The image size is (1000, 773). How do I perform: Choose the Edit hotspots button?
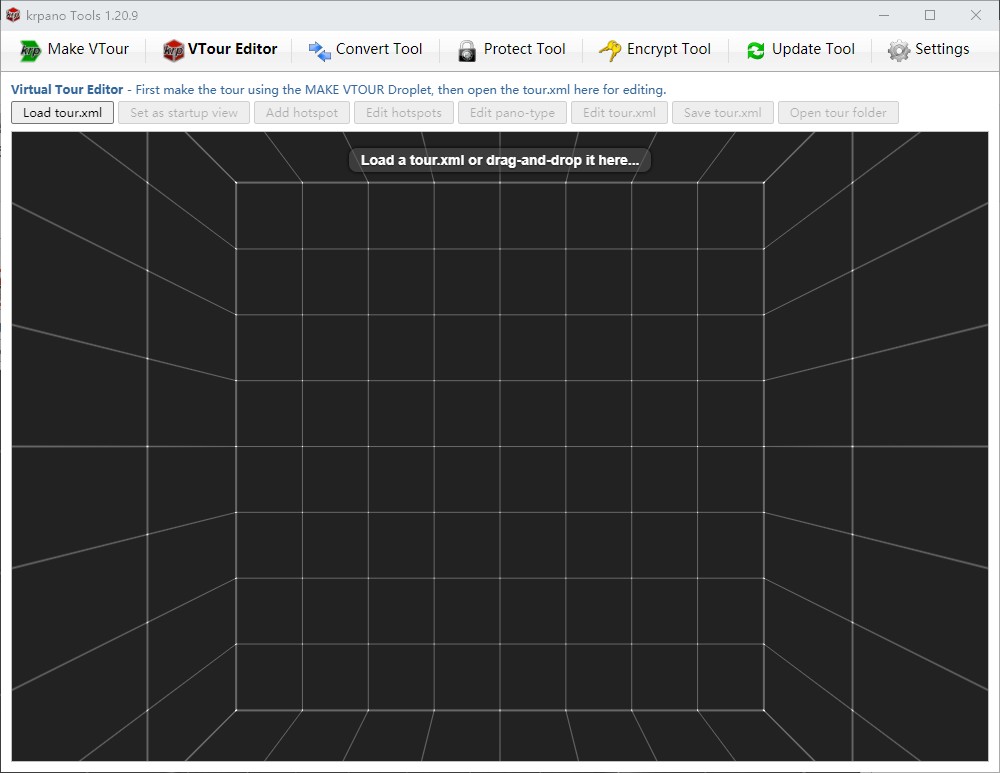click(x=404, y=113)
